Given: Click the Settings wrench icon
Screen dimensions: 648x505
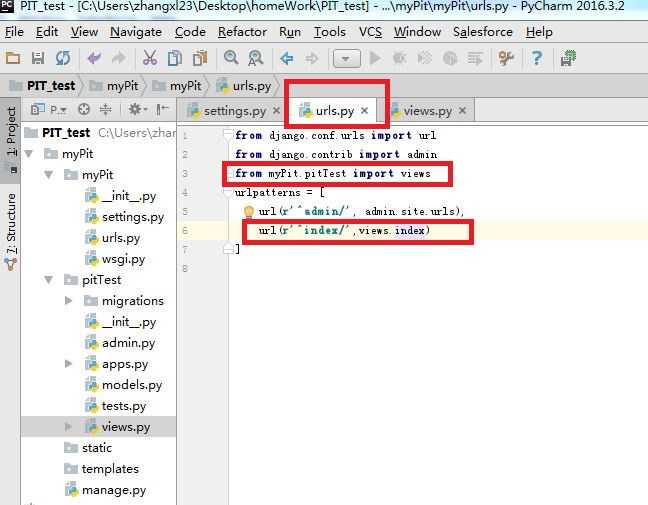Looking at the screenshot, I should (x=506, y=58).
